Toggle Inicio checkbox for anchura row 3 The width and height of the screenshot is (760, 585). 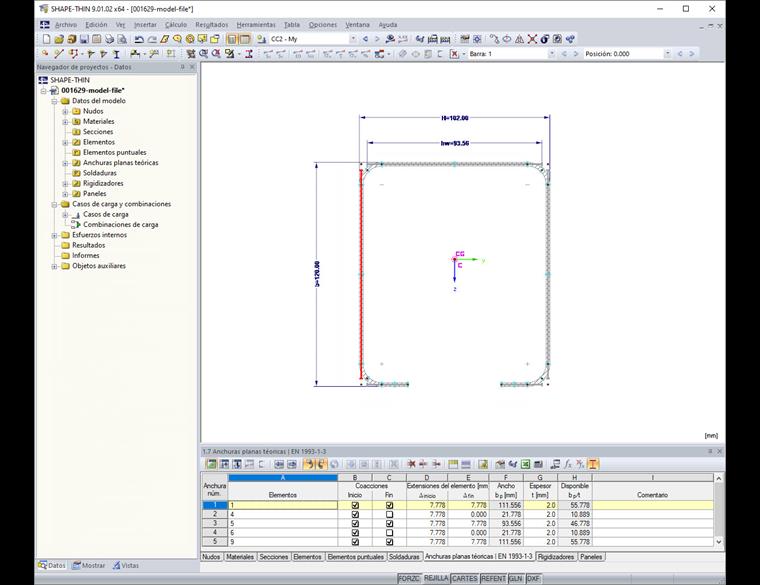coord(355,523)
